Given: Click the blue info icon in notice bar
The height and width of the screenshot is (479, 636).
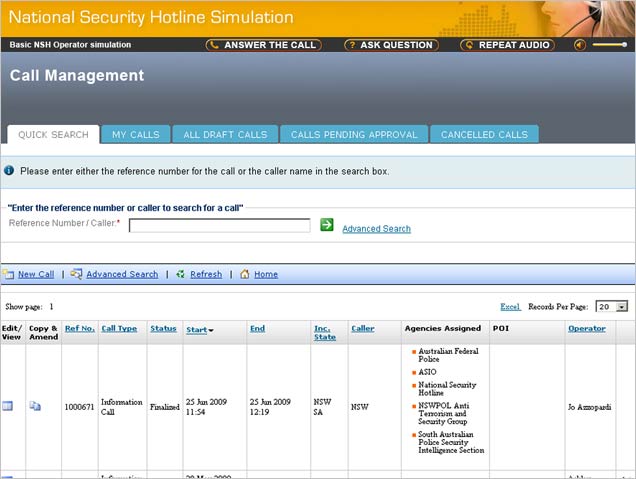Looking at the screenshot, I should pos(9,171).
